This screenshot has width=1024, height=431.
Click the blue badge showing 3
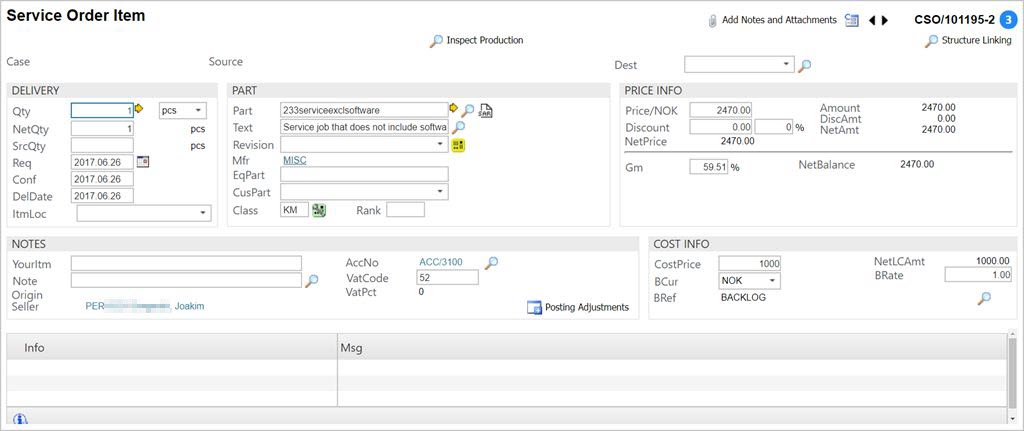1008,18
